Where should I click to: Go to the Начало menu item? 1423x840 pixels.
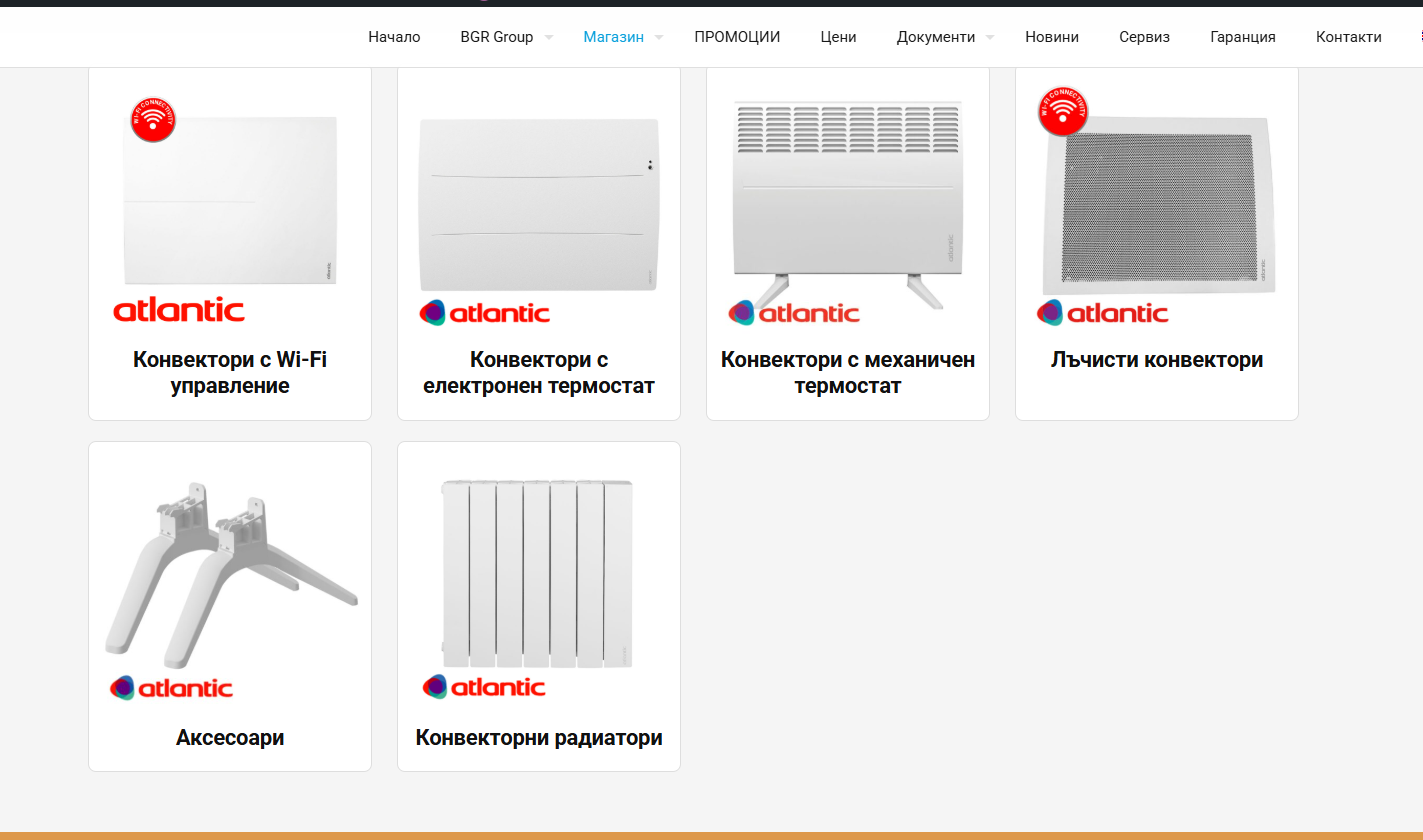(394, 37)
